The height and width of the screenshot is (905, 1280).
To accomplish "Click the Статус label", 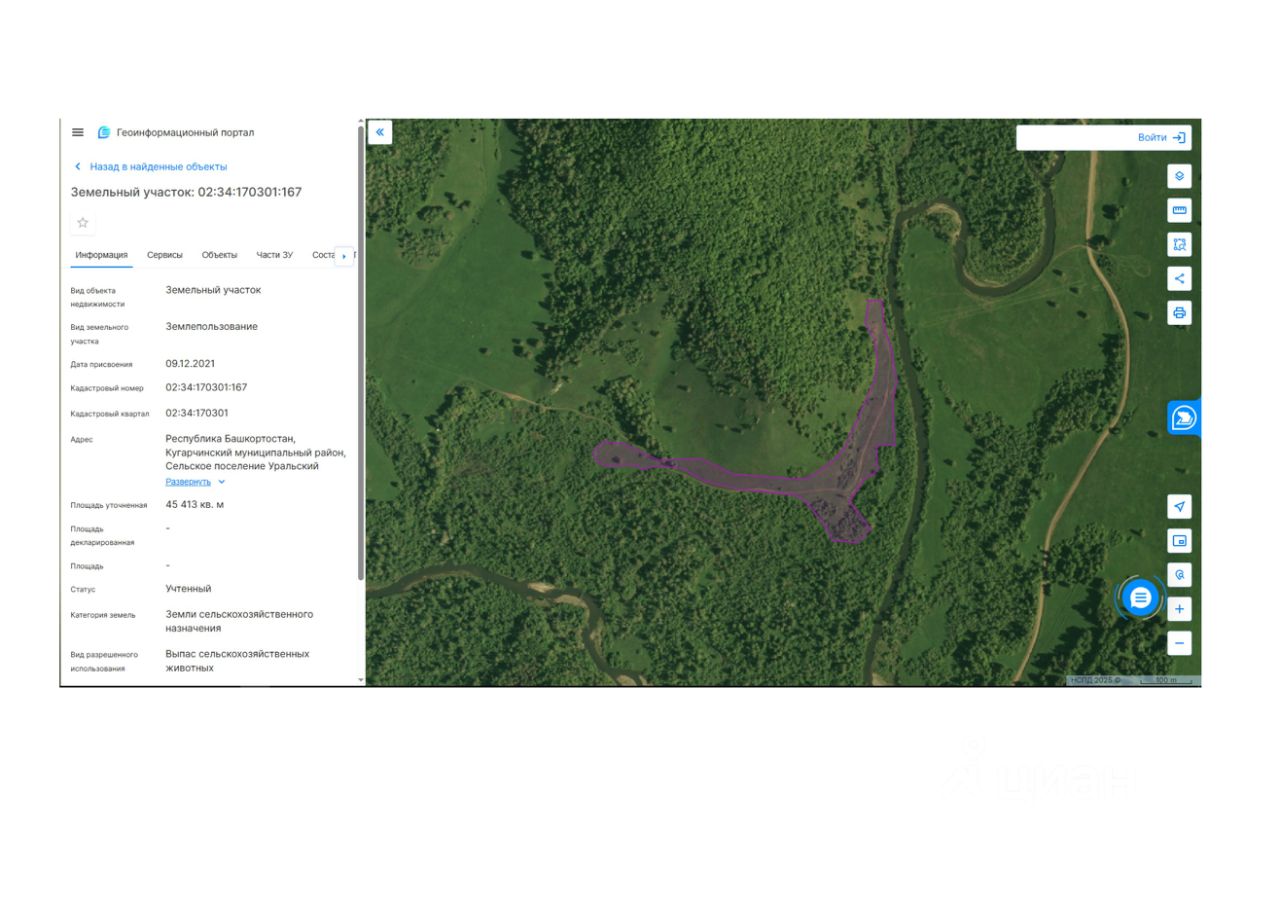I will click(83, 590).
